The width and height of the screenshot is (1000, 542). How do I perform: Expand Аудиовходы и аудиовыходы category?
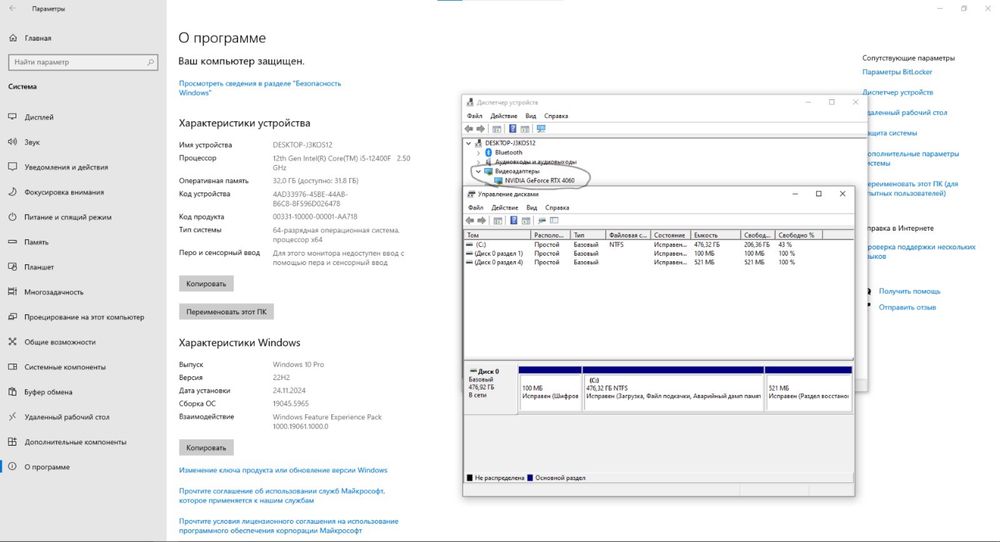coord(478,162)
